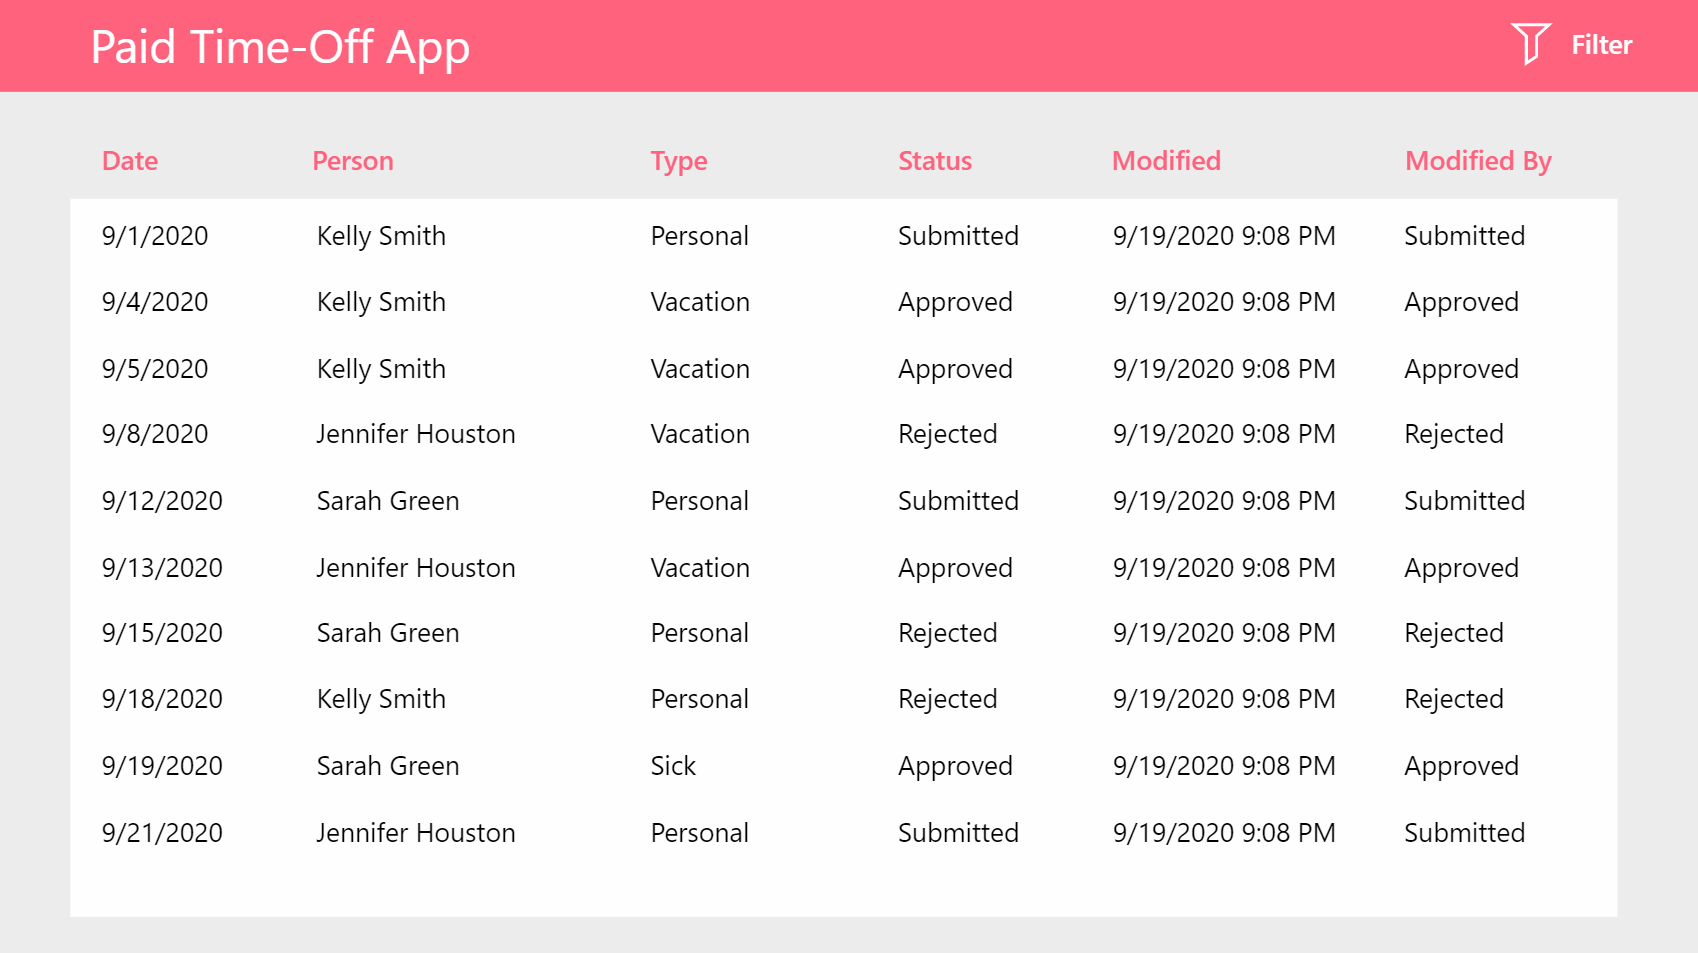Open Jennifer Houston's rejected 9/8/2020 request

pos(700,434)
